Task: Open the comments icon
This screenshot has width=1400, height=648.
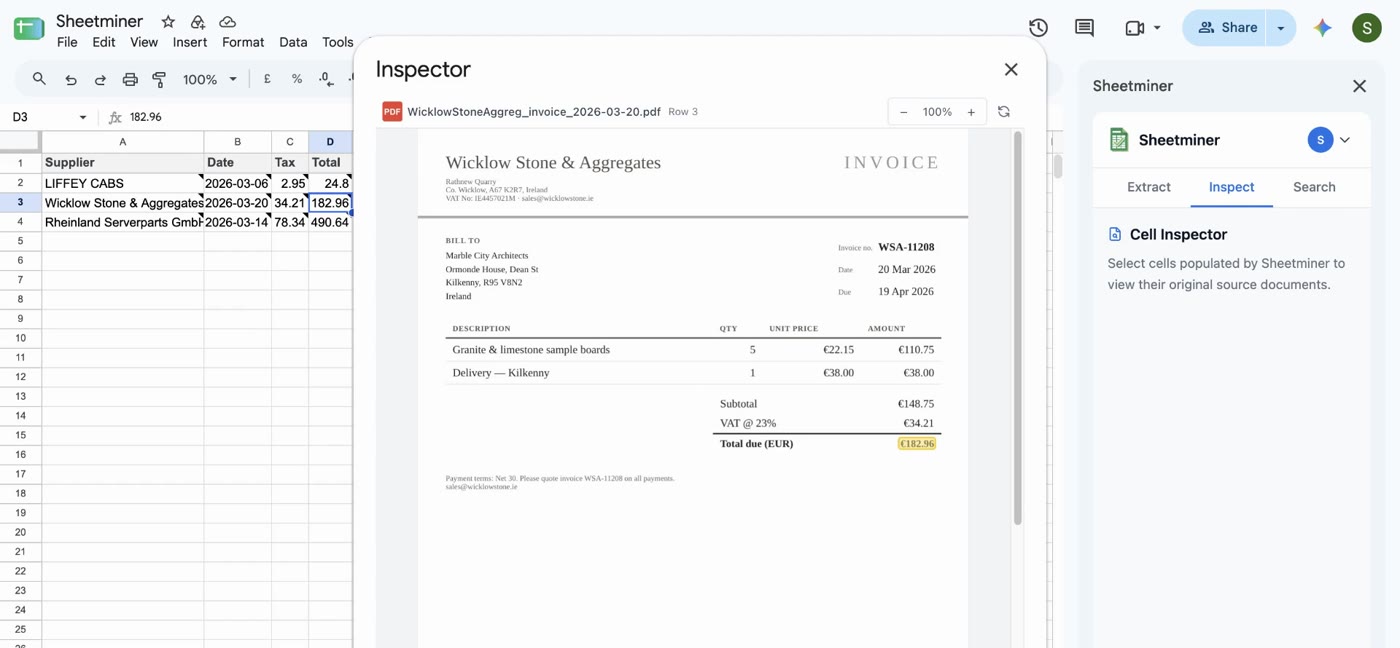Action: click(x=1084, y=28)
